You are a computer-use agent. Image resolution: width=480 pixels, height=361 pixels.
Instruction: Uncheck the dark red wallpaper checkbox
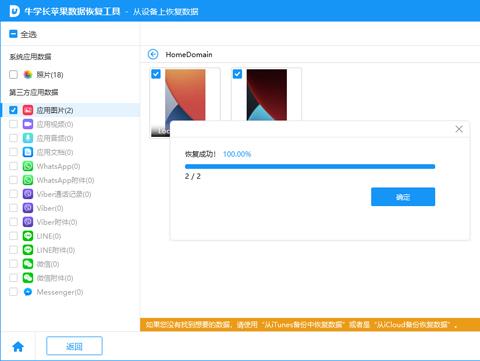[x=237, y=74]
